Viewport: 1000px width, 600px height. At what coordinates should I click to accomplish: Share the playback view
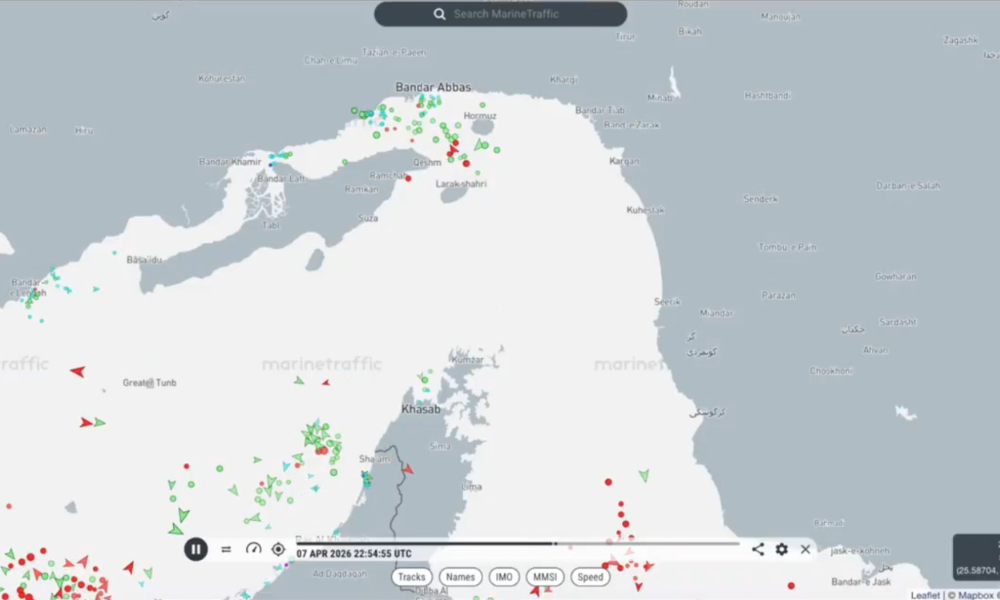click(x=758, y=549)
